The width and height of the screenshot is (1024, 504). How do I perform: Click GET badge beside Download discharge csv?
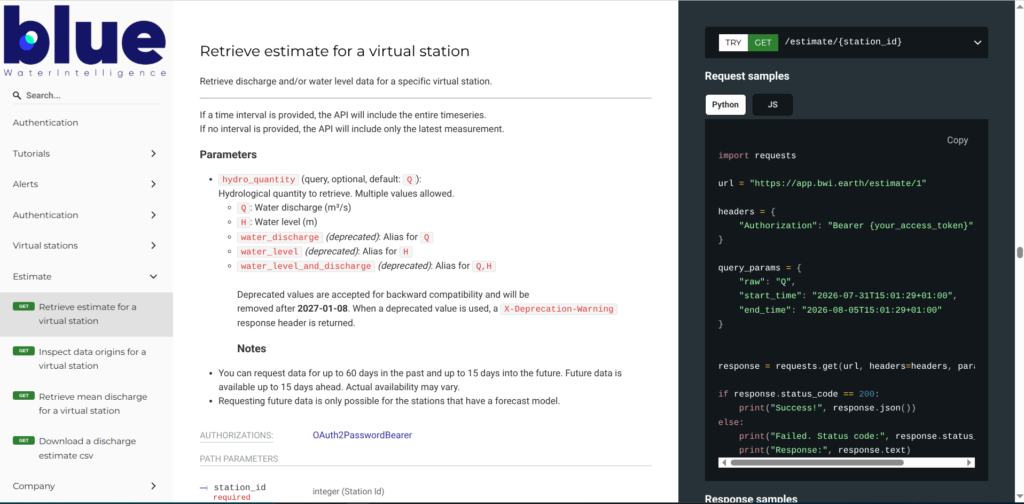coord(23,441)
